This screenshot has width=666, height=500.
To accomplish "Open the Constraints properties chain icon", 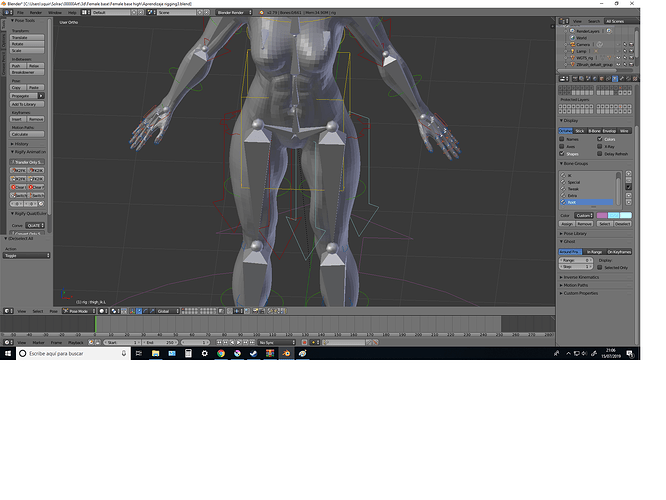I will point(608,79).
